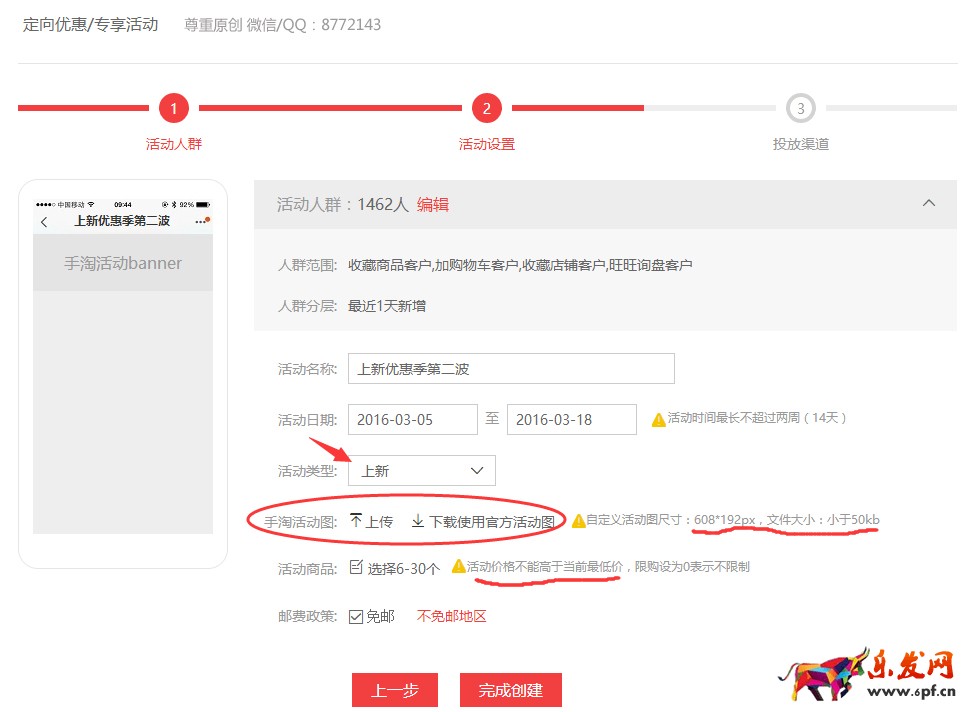Screen dimensions: 966x712
Task: Open the 活动类型 dropdown showing 上新
Action: point(421,471)
